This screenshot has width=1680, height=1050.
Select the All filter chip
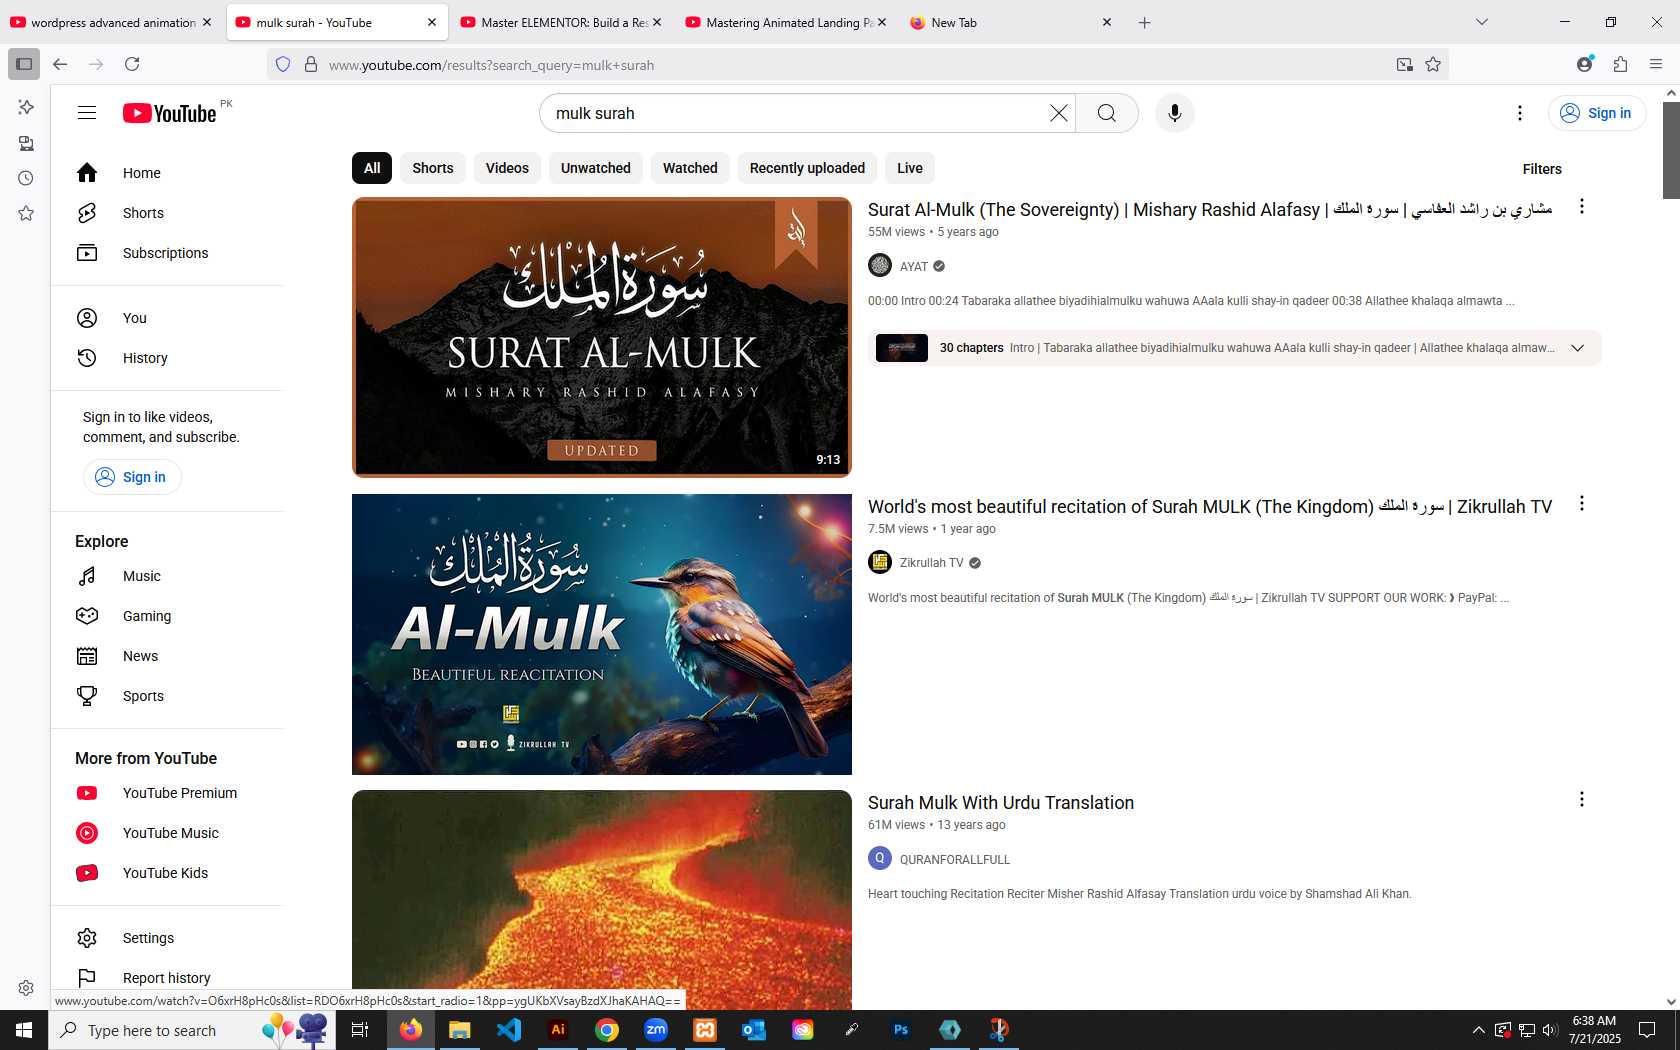click(372, 168)
